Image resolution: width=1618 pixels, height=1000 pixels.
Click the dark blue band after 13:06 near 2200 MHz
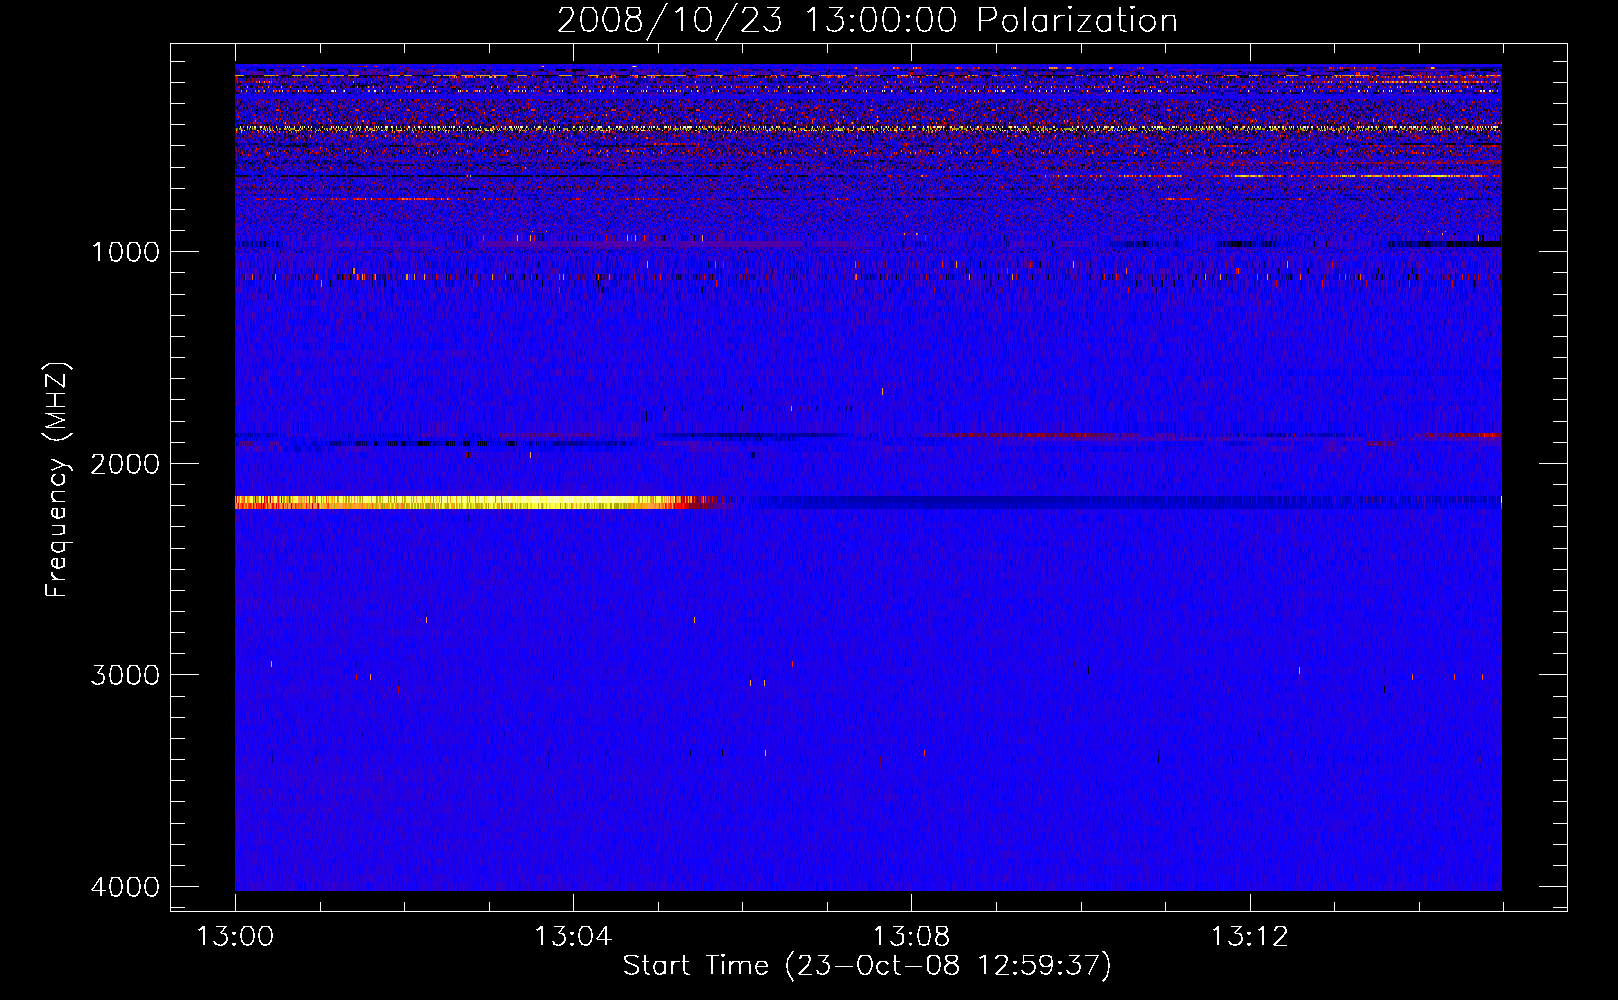(1120, 502)
